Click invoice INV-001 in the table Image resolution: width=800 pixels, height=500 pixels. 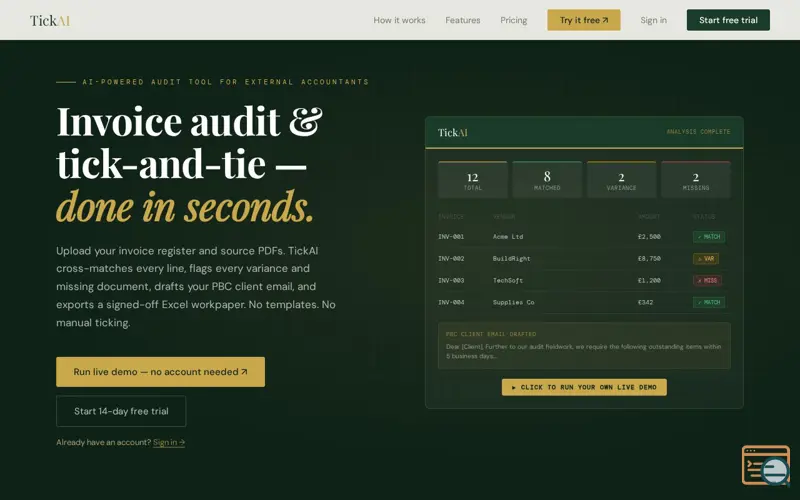[451, 237]
